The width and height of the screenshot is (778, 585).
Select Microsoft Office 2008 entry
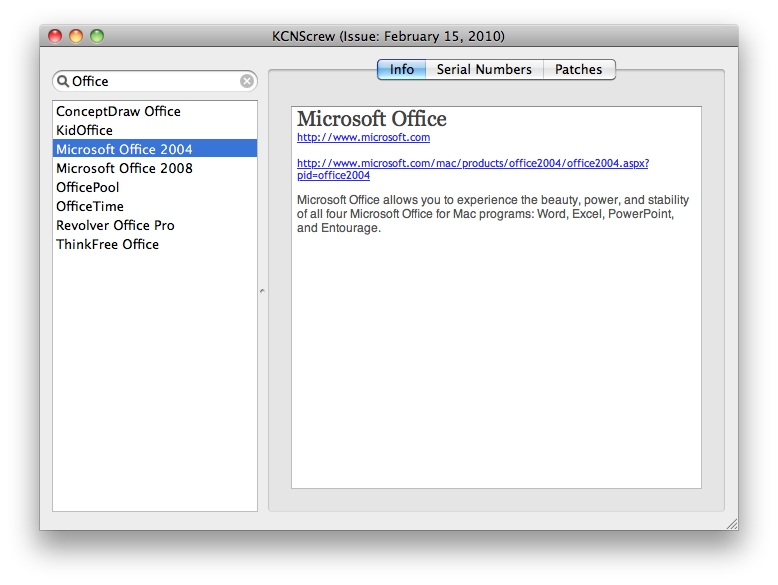[x=155, y=168]
